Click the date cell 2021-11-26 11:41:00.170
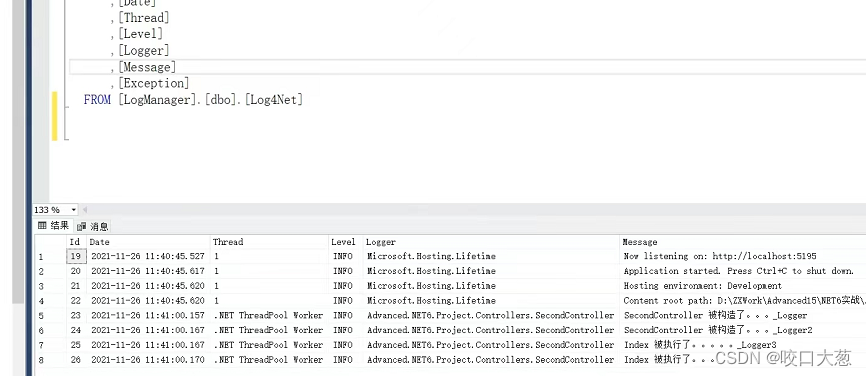This screenshot has width=867, height=376. [x=148, y=359]
